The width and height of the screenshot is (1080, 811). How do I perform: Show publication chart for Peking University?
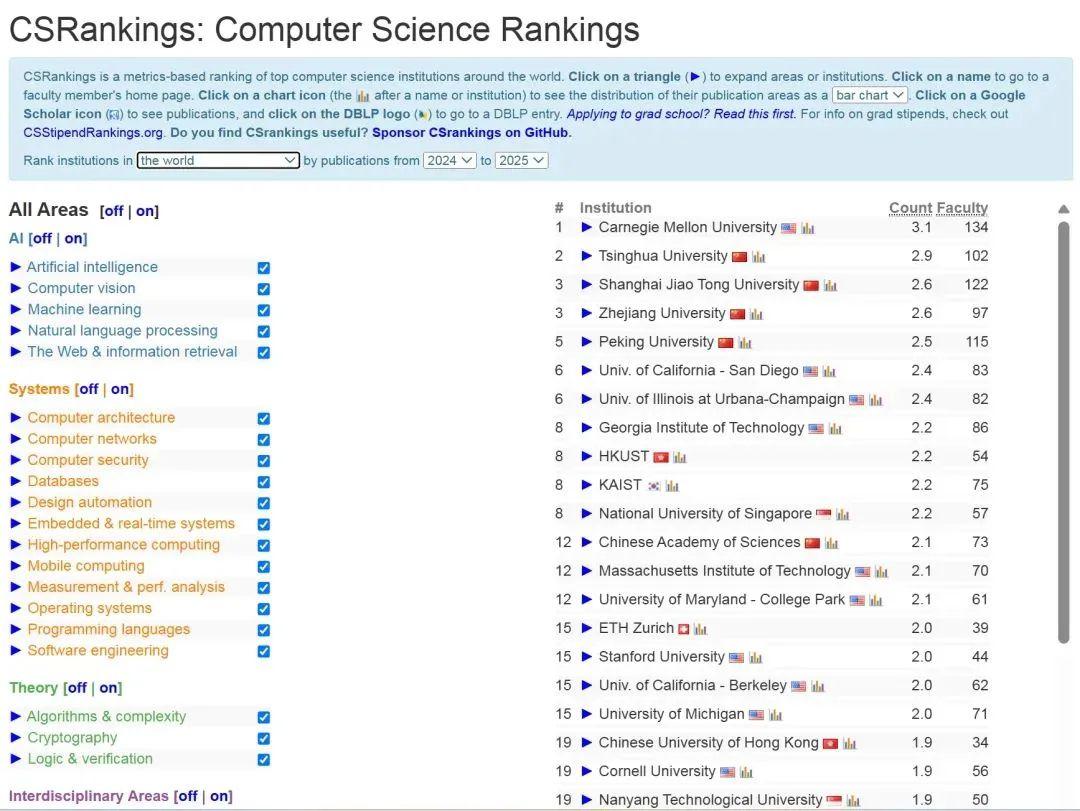(x=745, y=343)
